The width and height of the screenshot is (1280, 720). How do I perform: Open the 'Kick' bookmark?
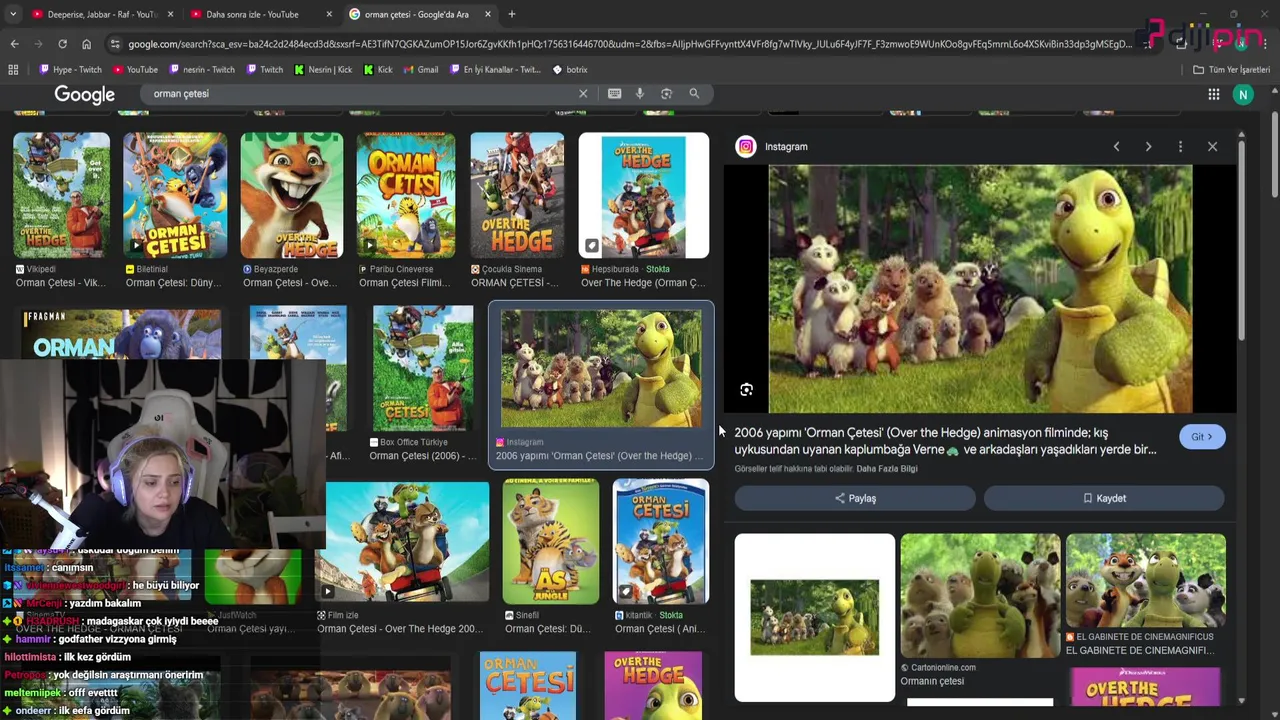(x=378, y=70)
